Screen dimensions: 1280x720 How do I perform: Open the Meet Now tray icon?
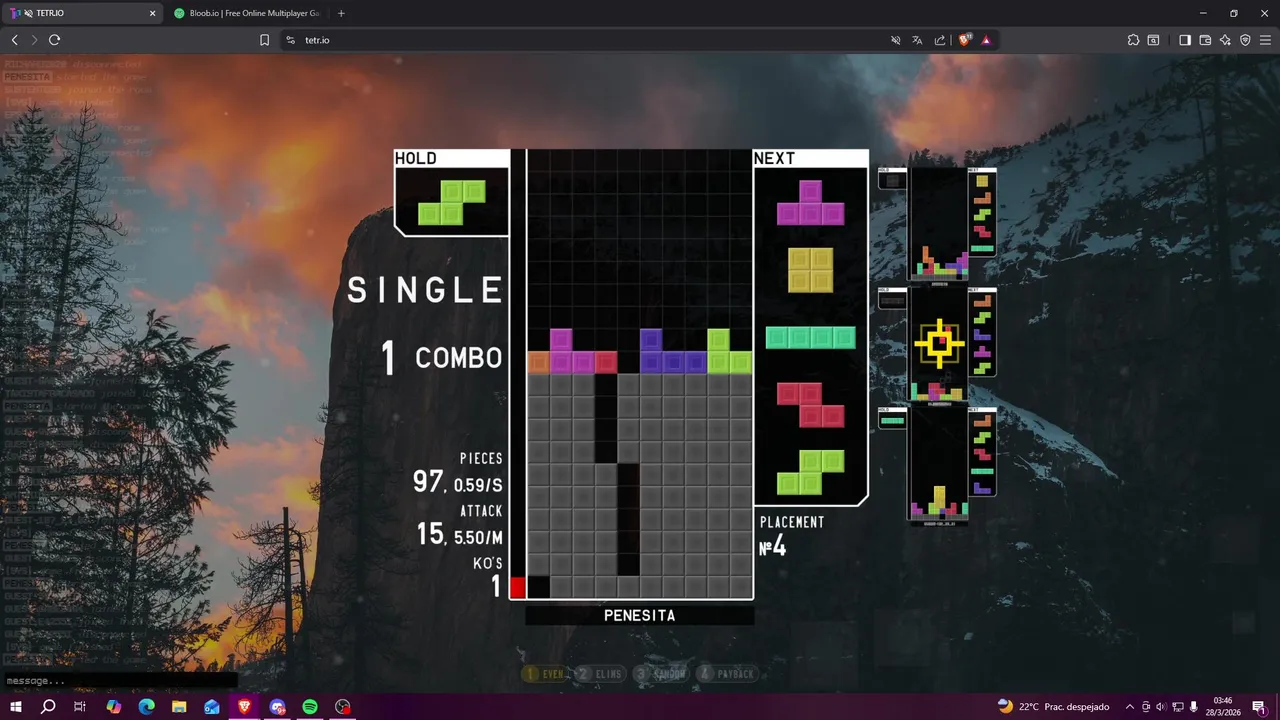(1146, 707)
